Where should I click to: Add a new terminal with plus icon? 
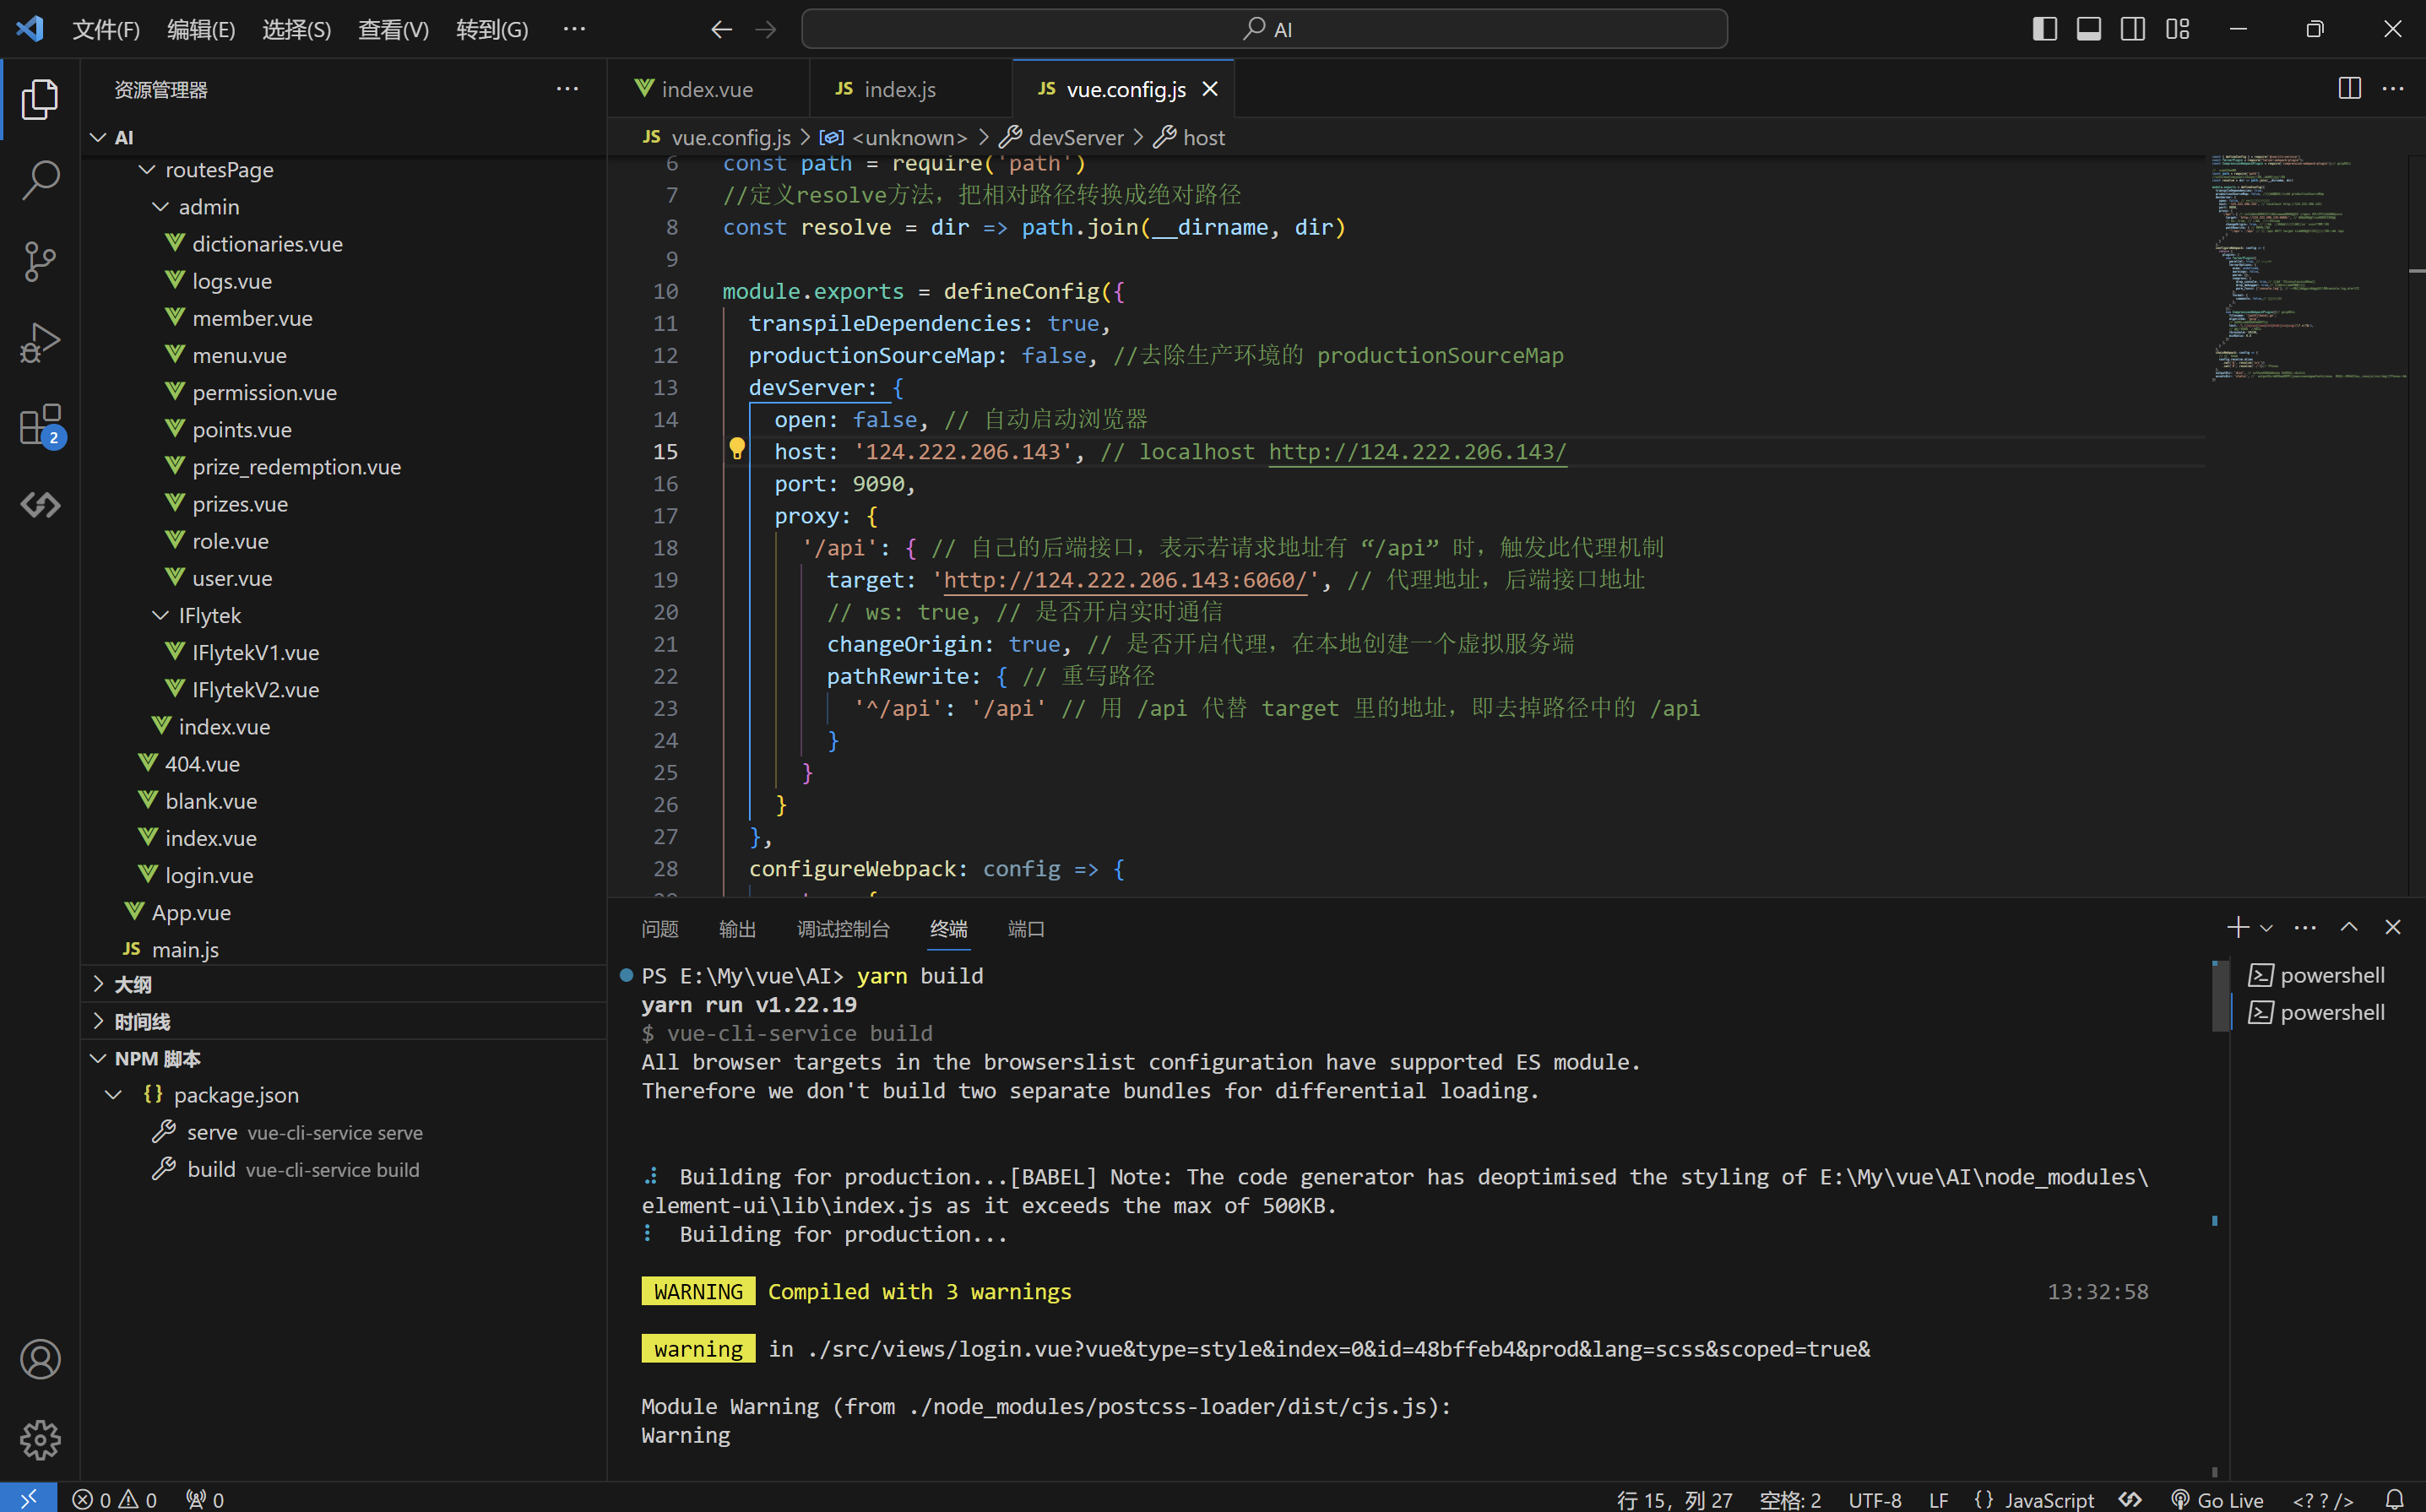[x=2238, y=927]
